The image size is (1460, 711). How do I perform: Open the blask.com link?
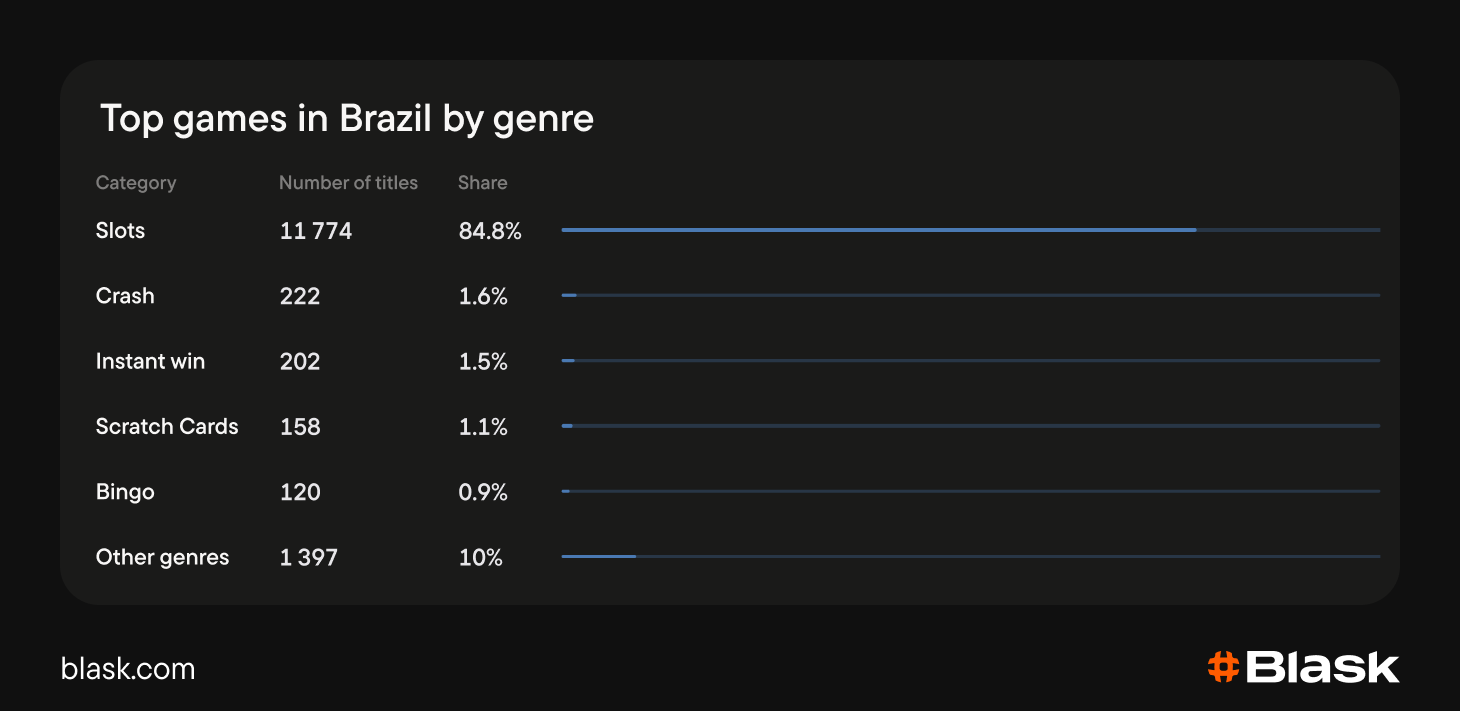[128, 669]
